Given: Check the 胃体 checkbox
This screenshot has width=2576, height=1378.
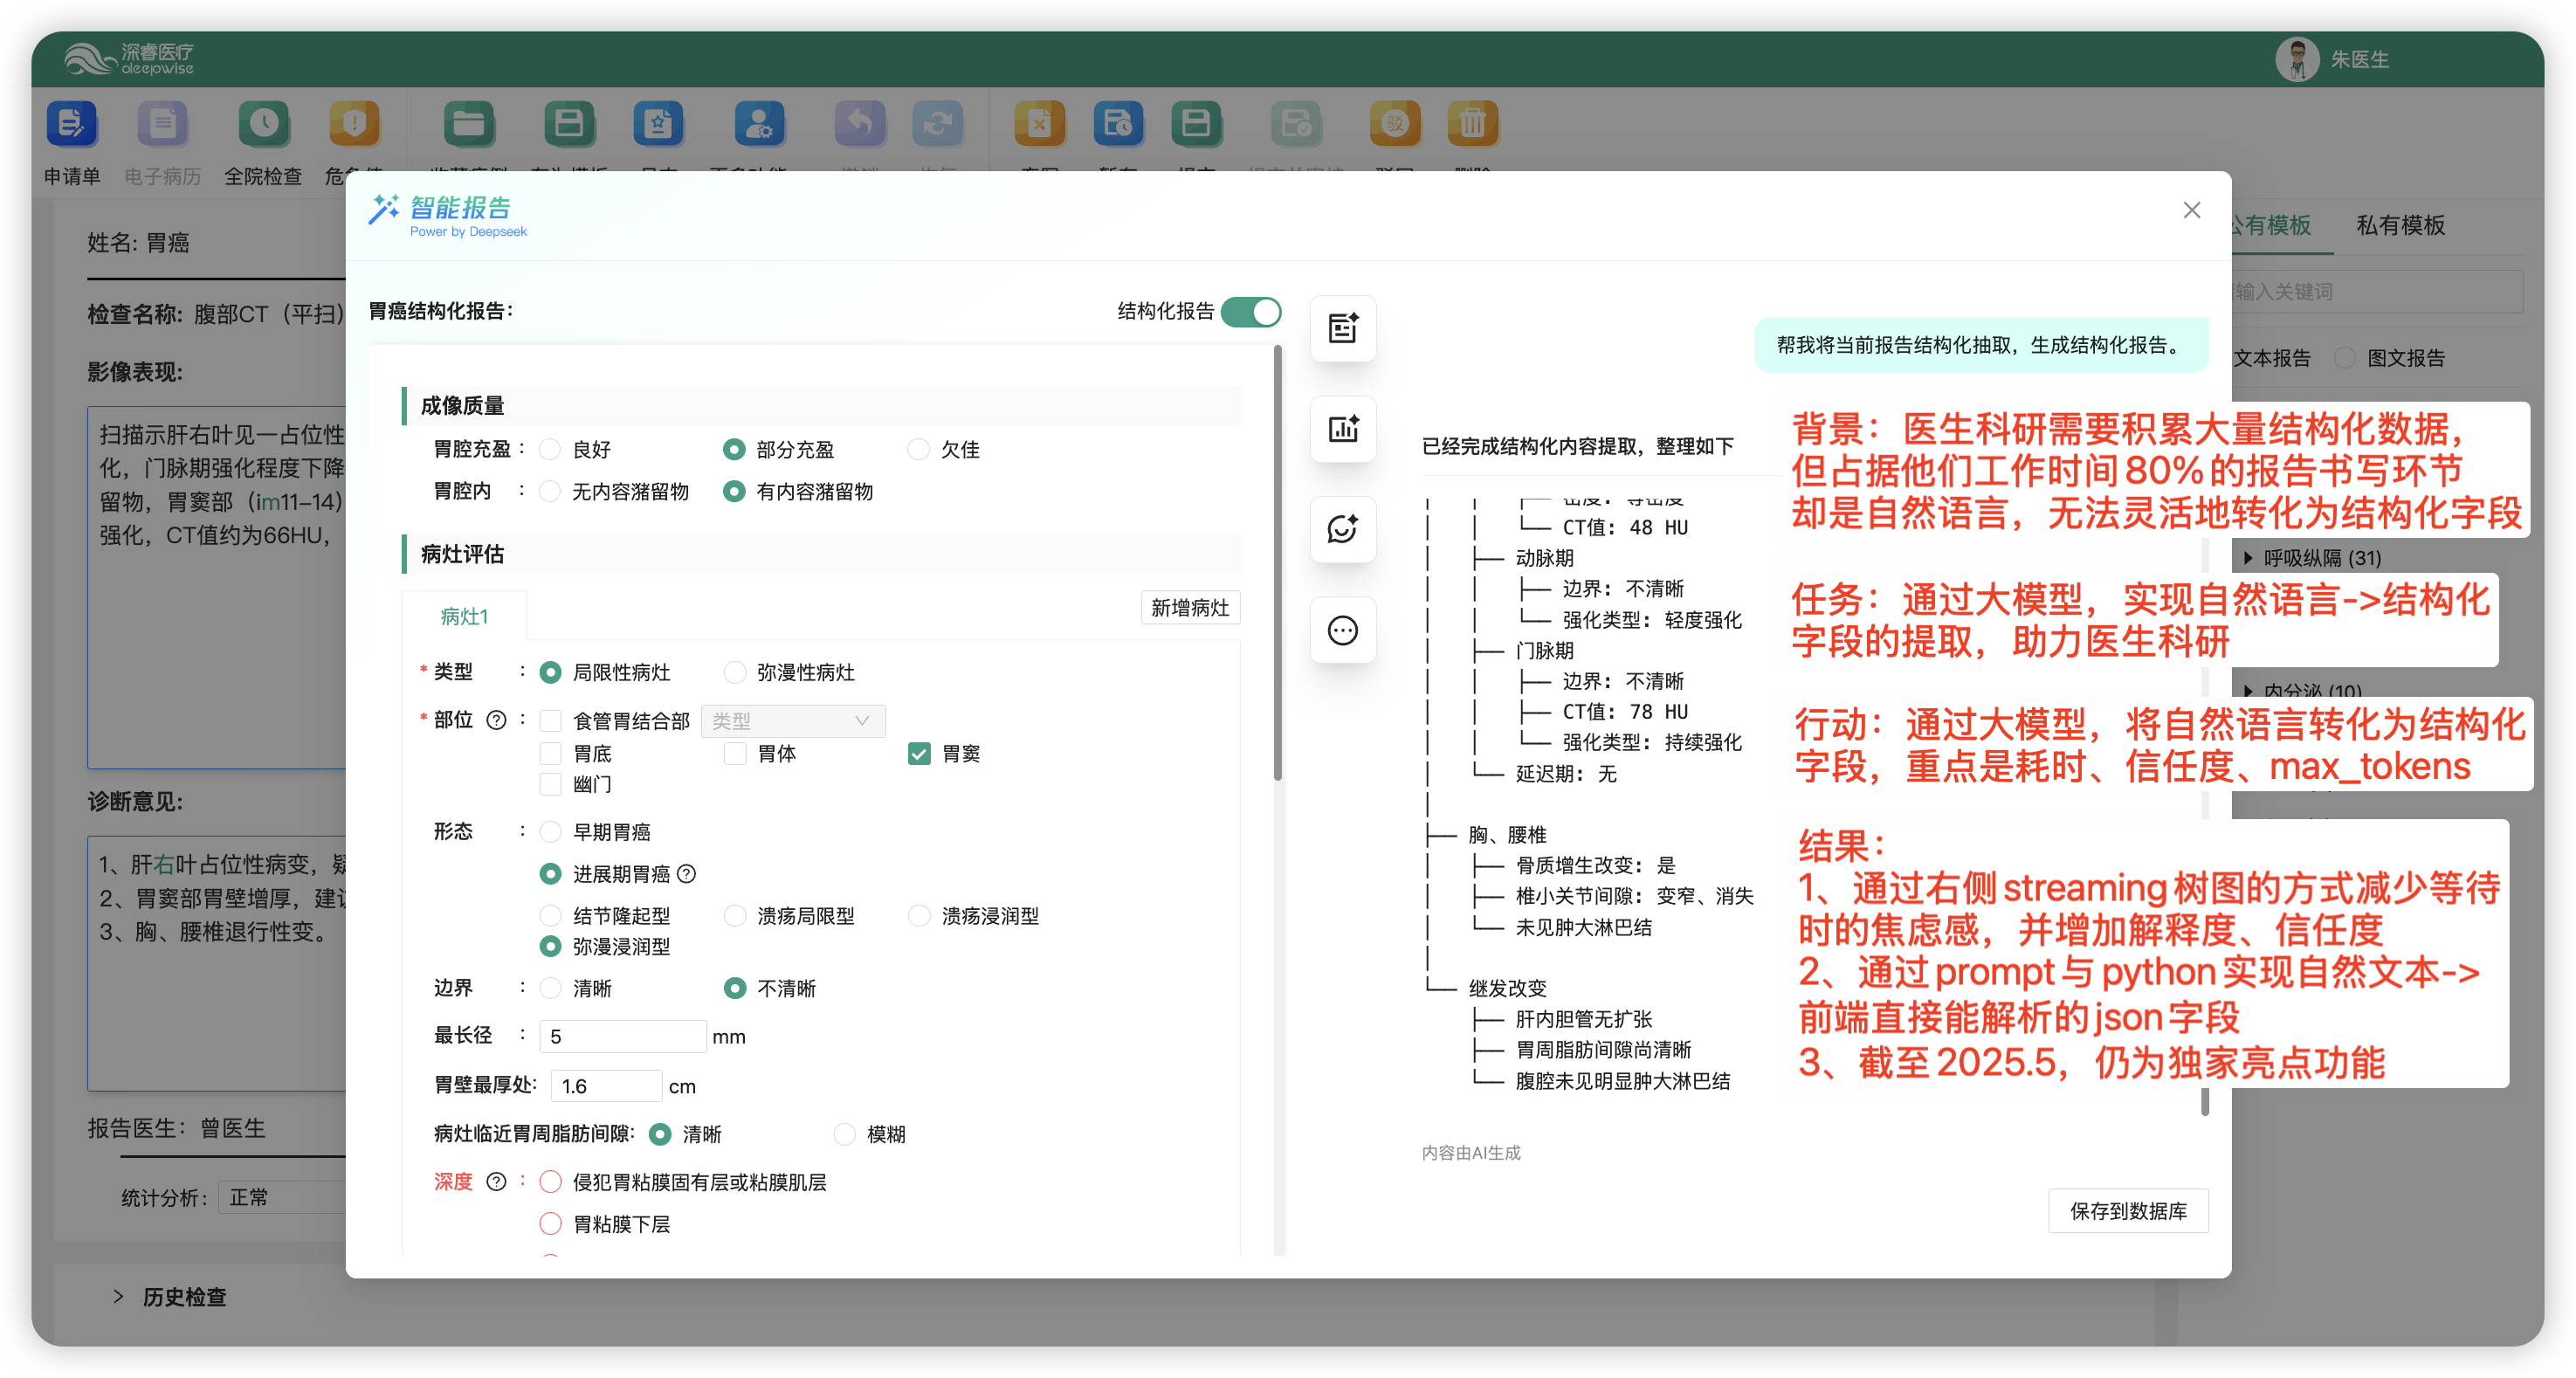Looking at the screenshot, I should (x=735, y=754).
